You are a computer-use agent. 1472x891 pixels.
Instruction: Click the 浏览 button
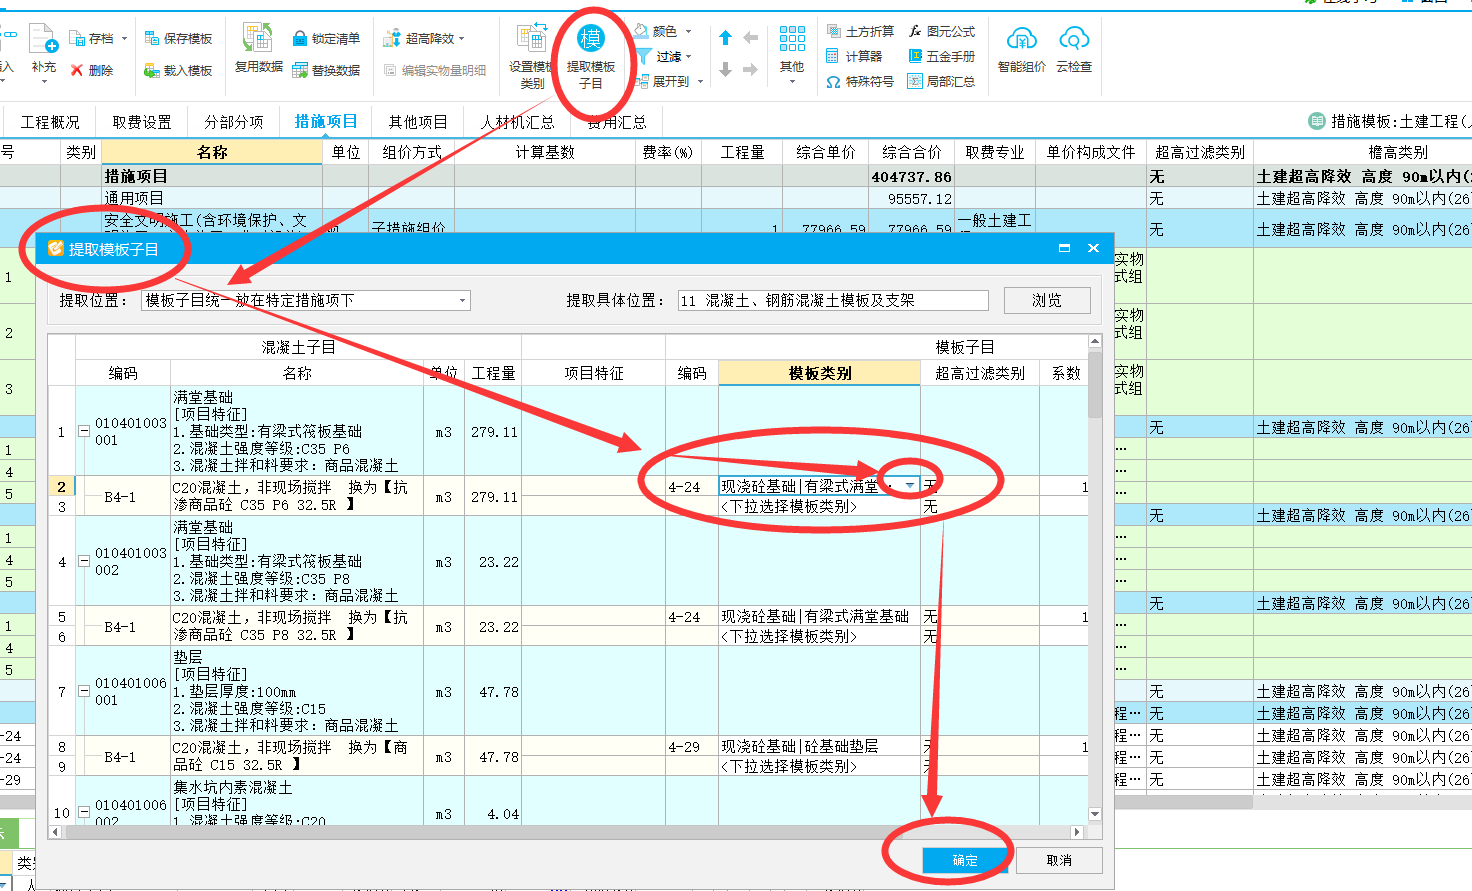tap(1047, 300)
